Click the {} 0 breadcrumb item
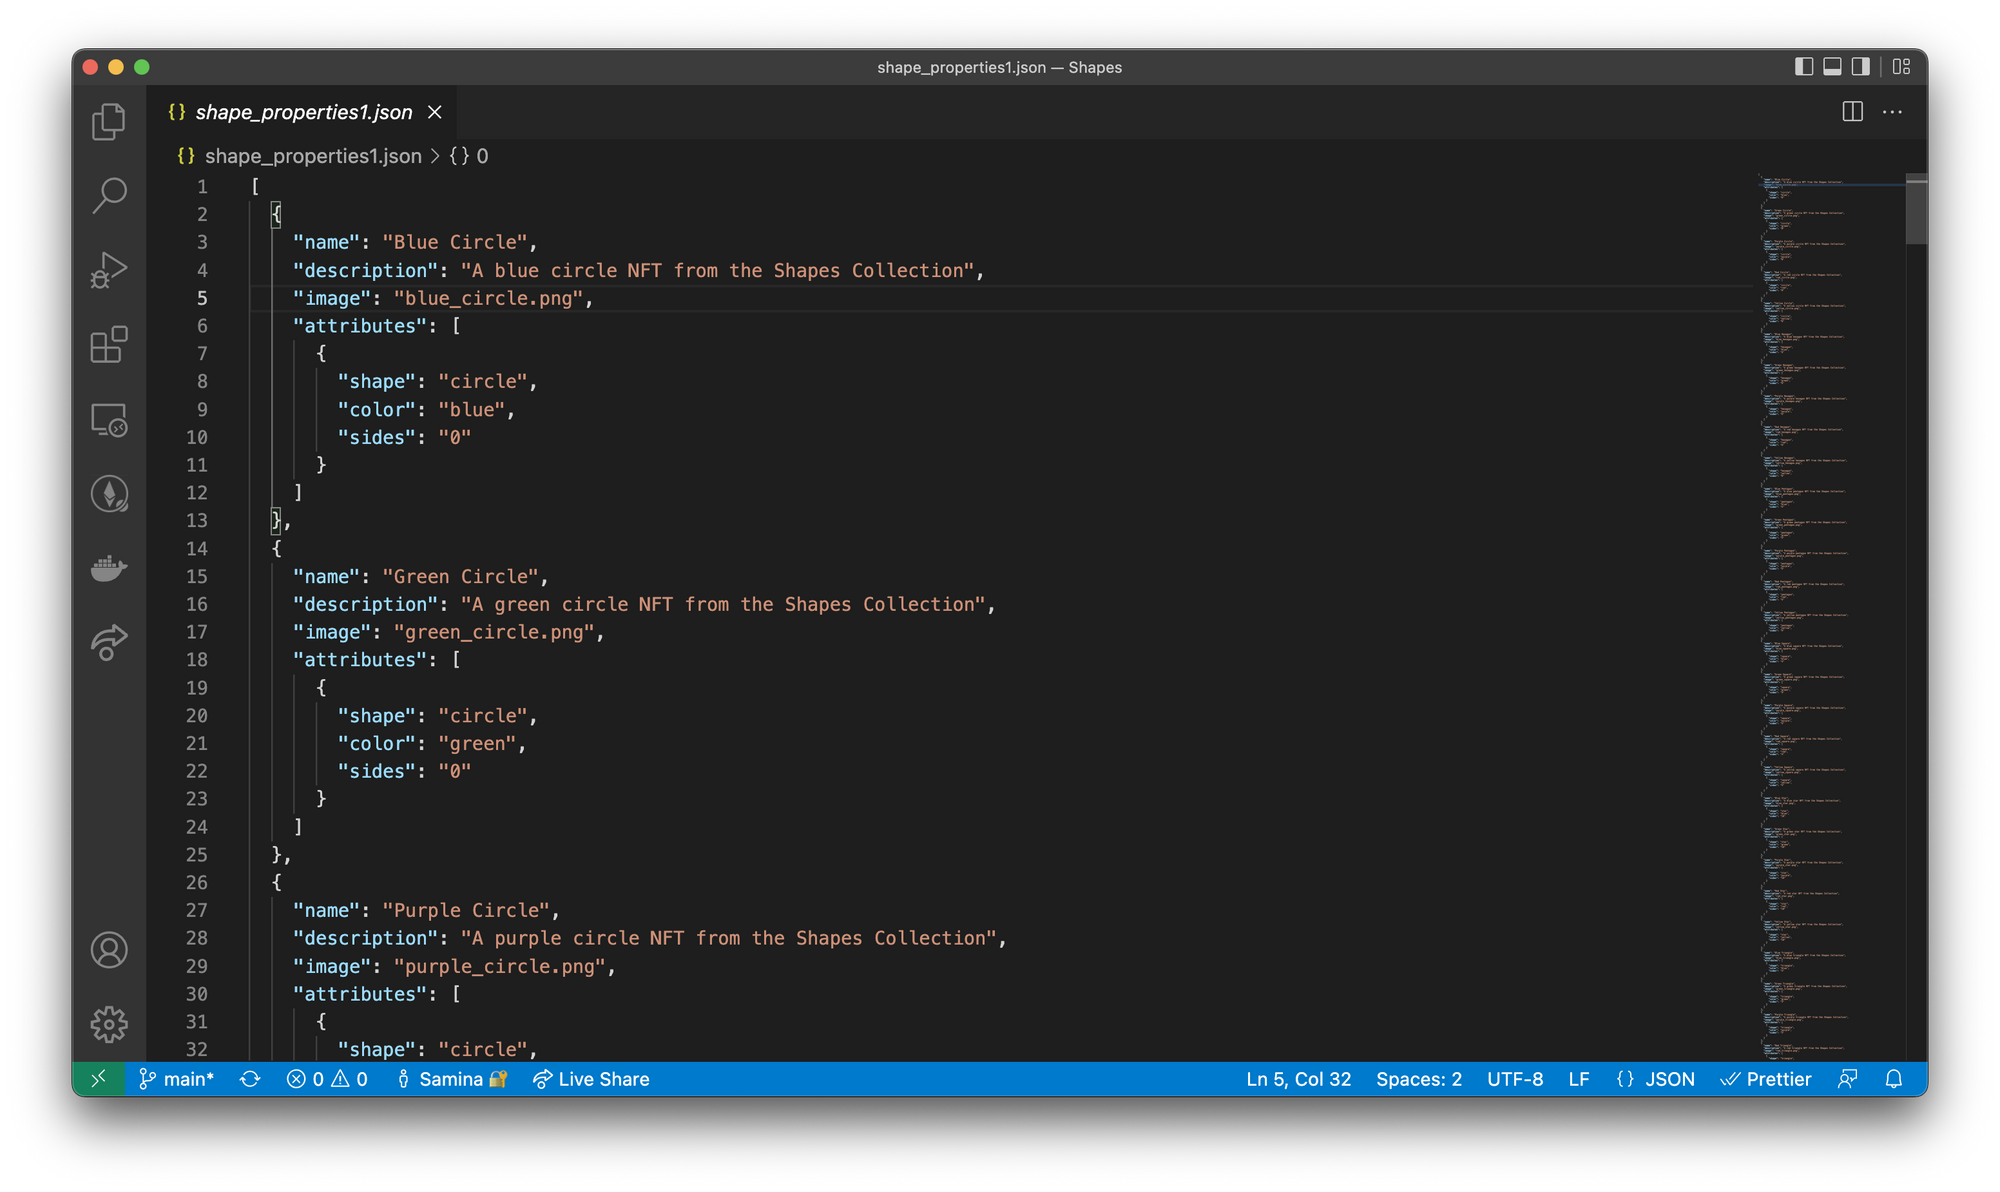The height and width of the screenshot is (1192, 2000). (x=469, y=156)
